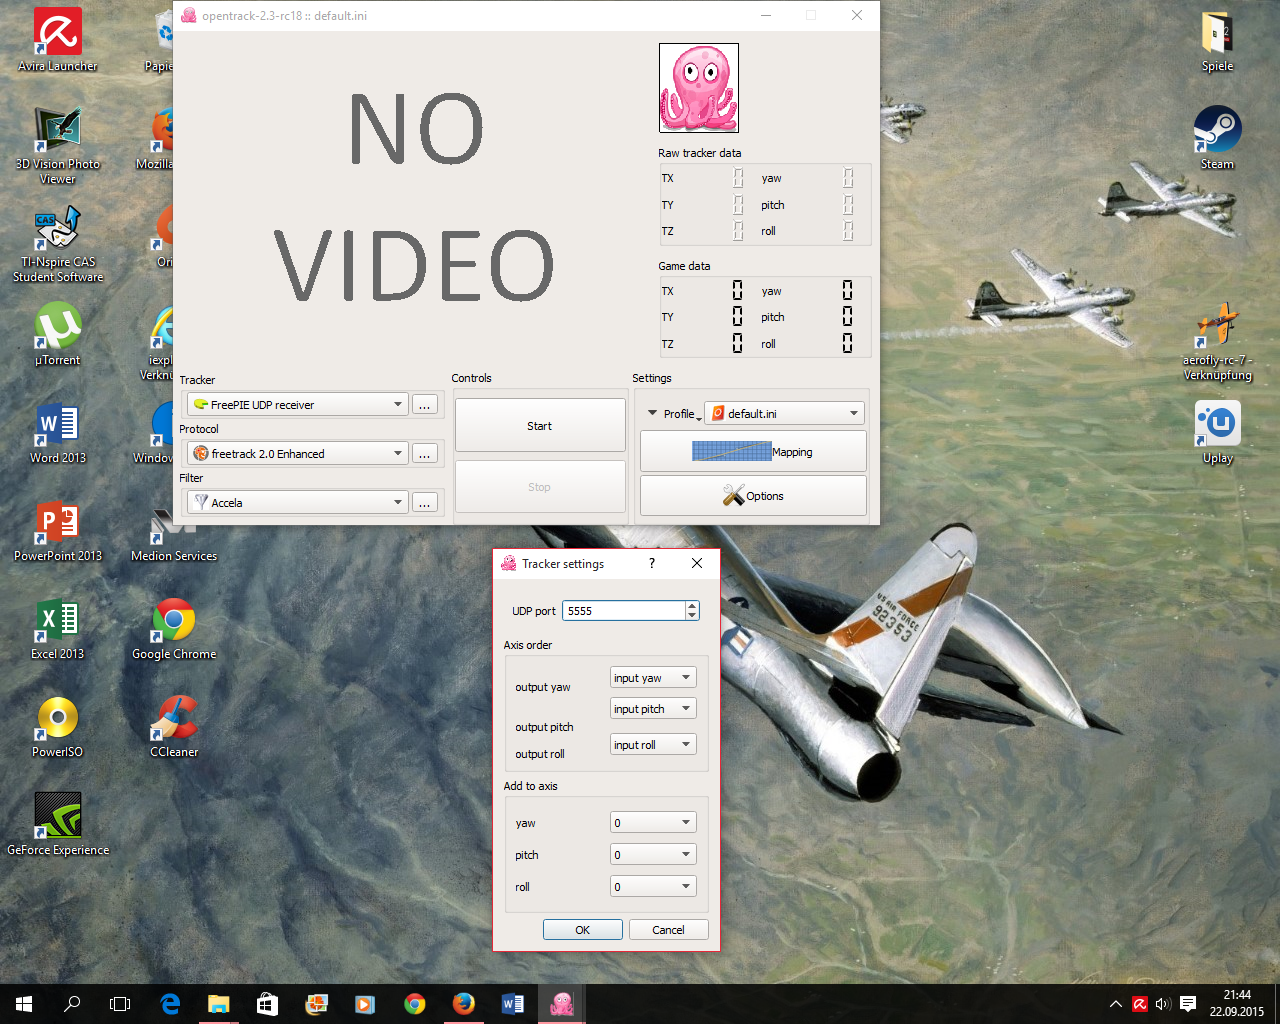Expand the Profile menu button
Screen dimensions: 1280x1024
673,414
